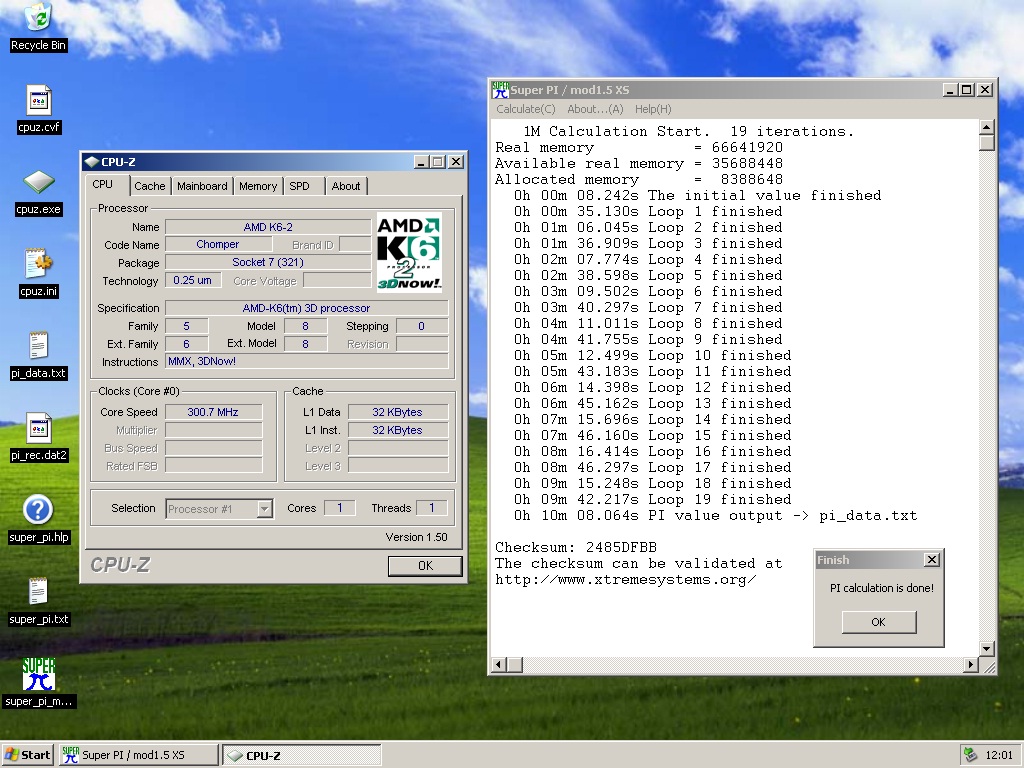Click the xtremesystems.org URL text

point(626,580)
